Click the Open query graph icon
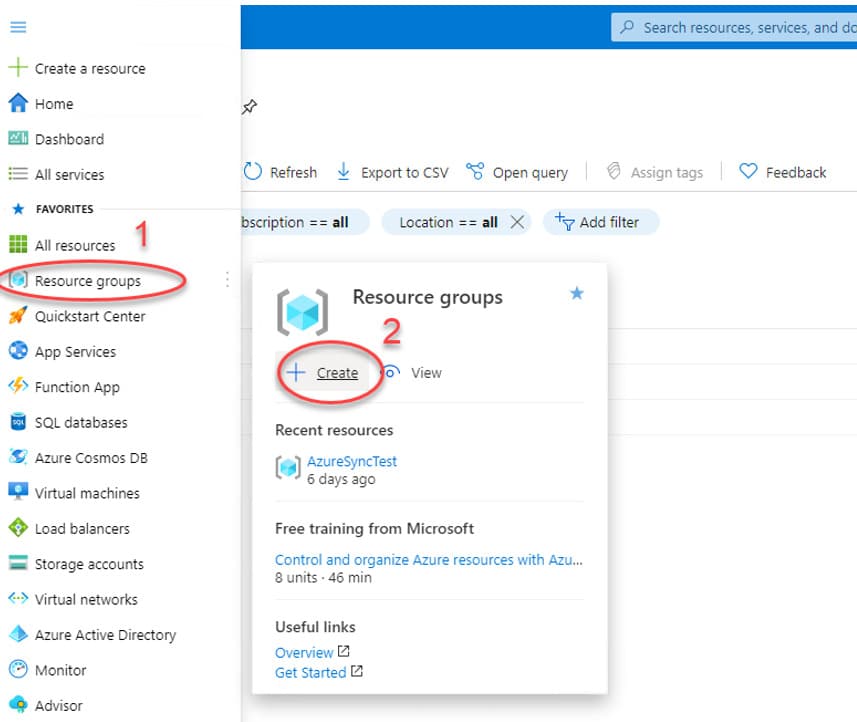Image resolution: width=857 pixels, height=722 pixels. coord(475,172)
